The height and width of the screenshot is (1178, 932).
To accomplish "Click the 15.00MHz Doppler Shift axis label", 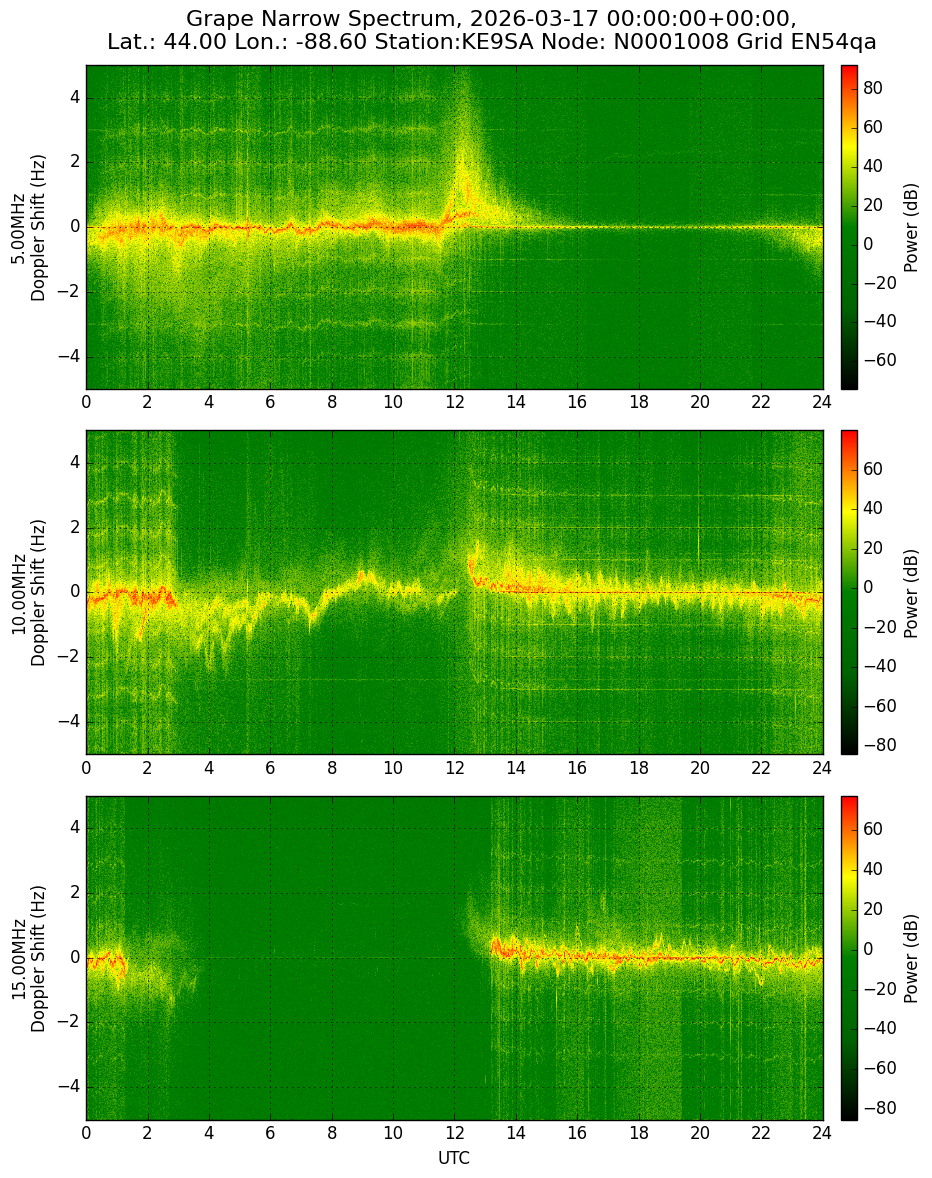I will 28,959.
